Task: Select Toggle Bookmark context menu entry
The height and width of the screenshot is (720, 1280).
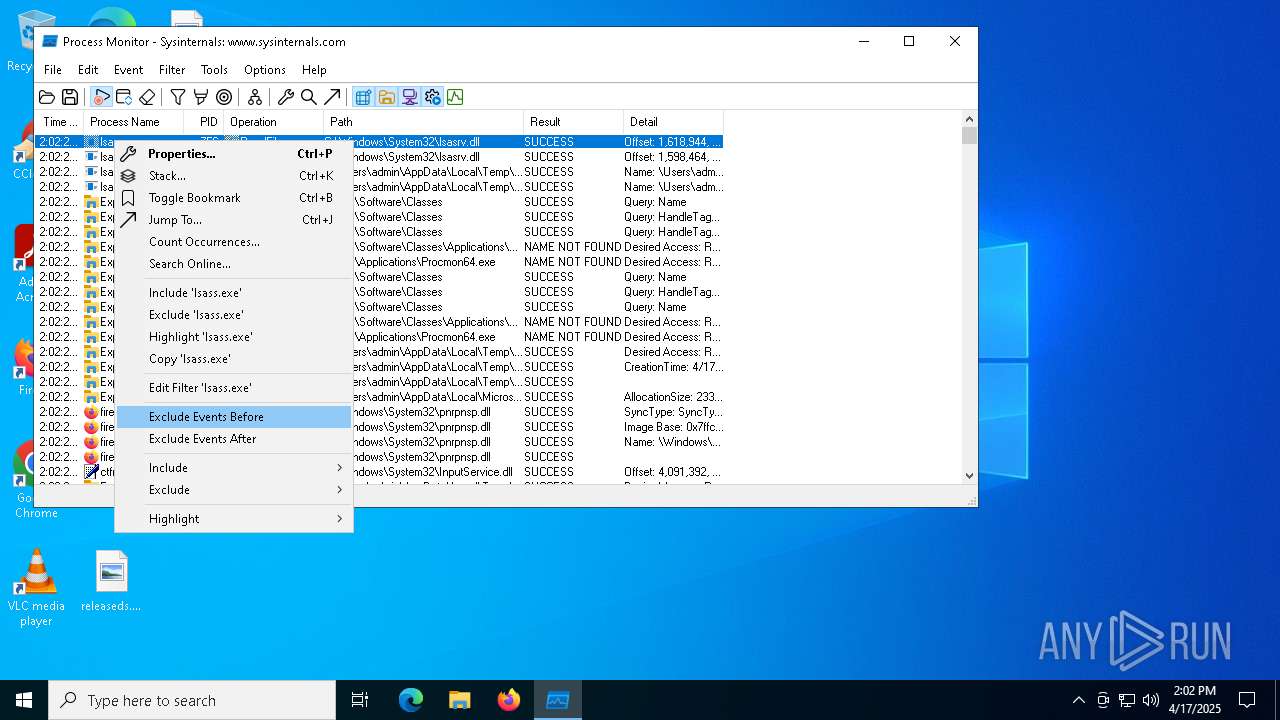Action: tap(233, 198)
